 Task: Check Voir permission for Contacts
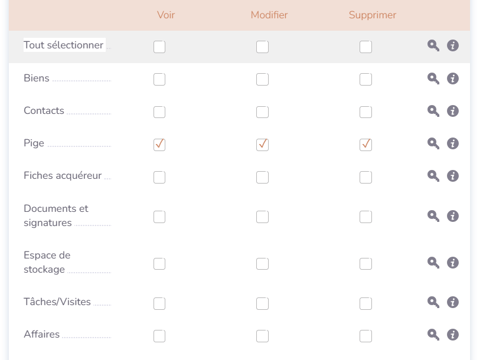coord(159,112)
